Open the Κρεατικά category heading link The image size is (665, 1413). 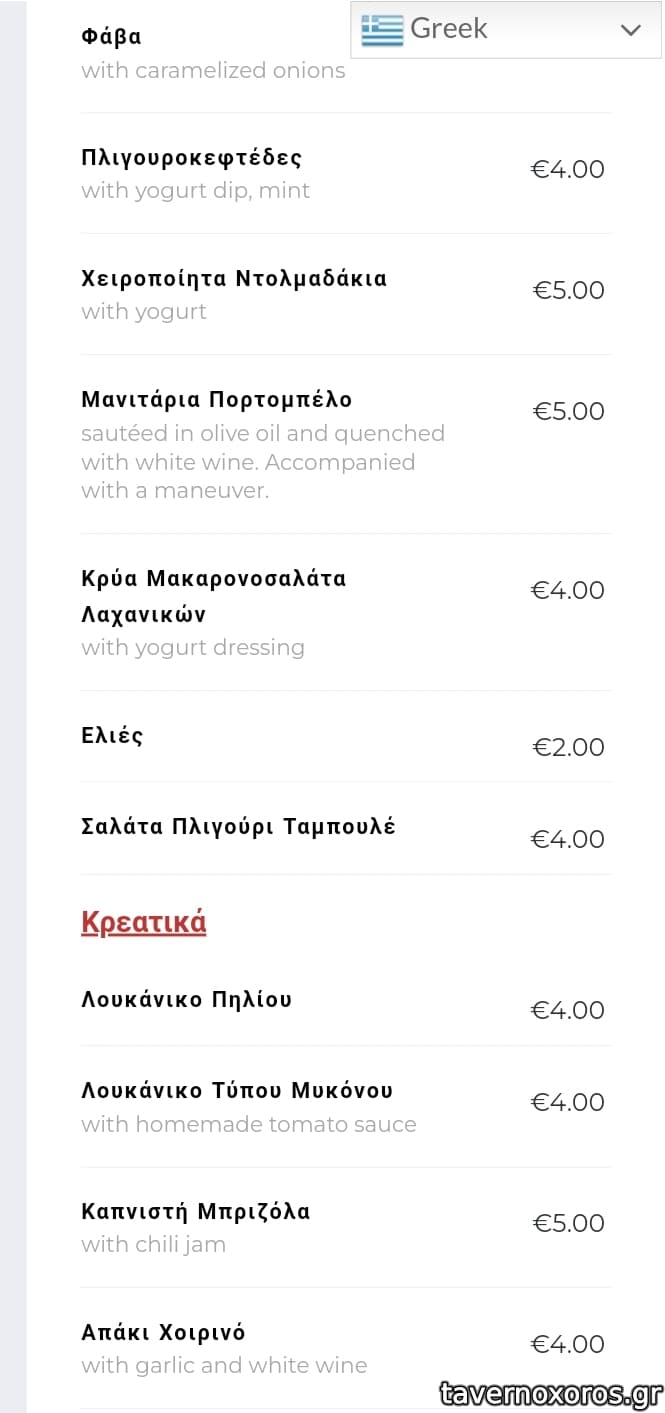pyautogui.click(x=143, y=921)
